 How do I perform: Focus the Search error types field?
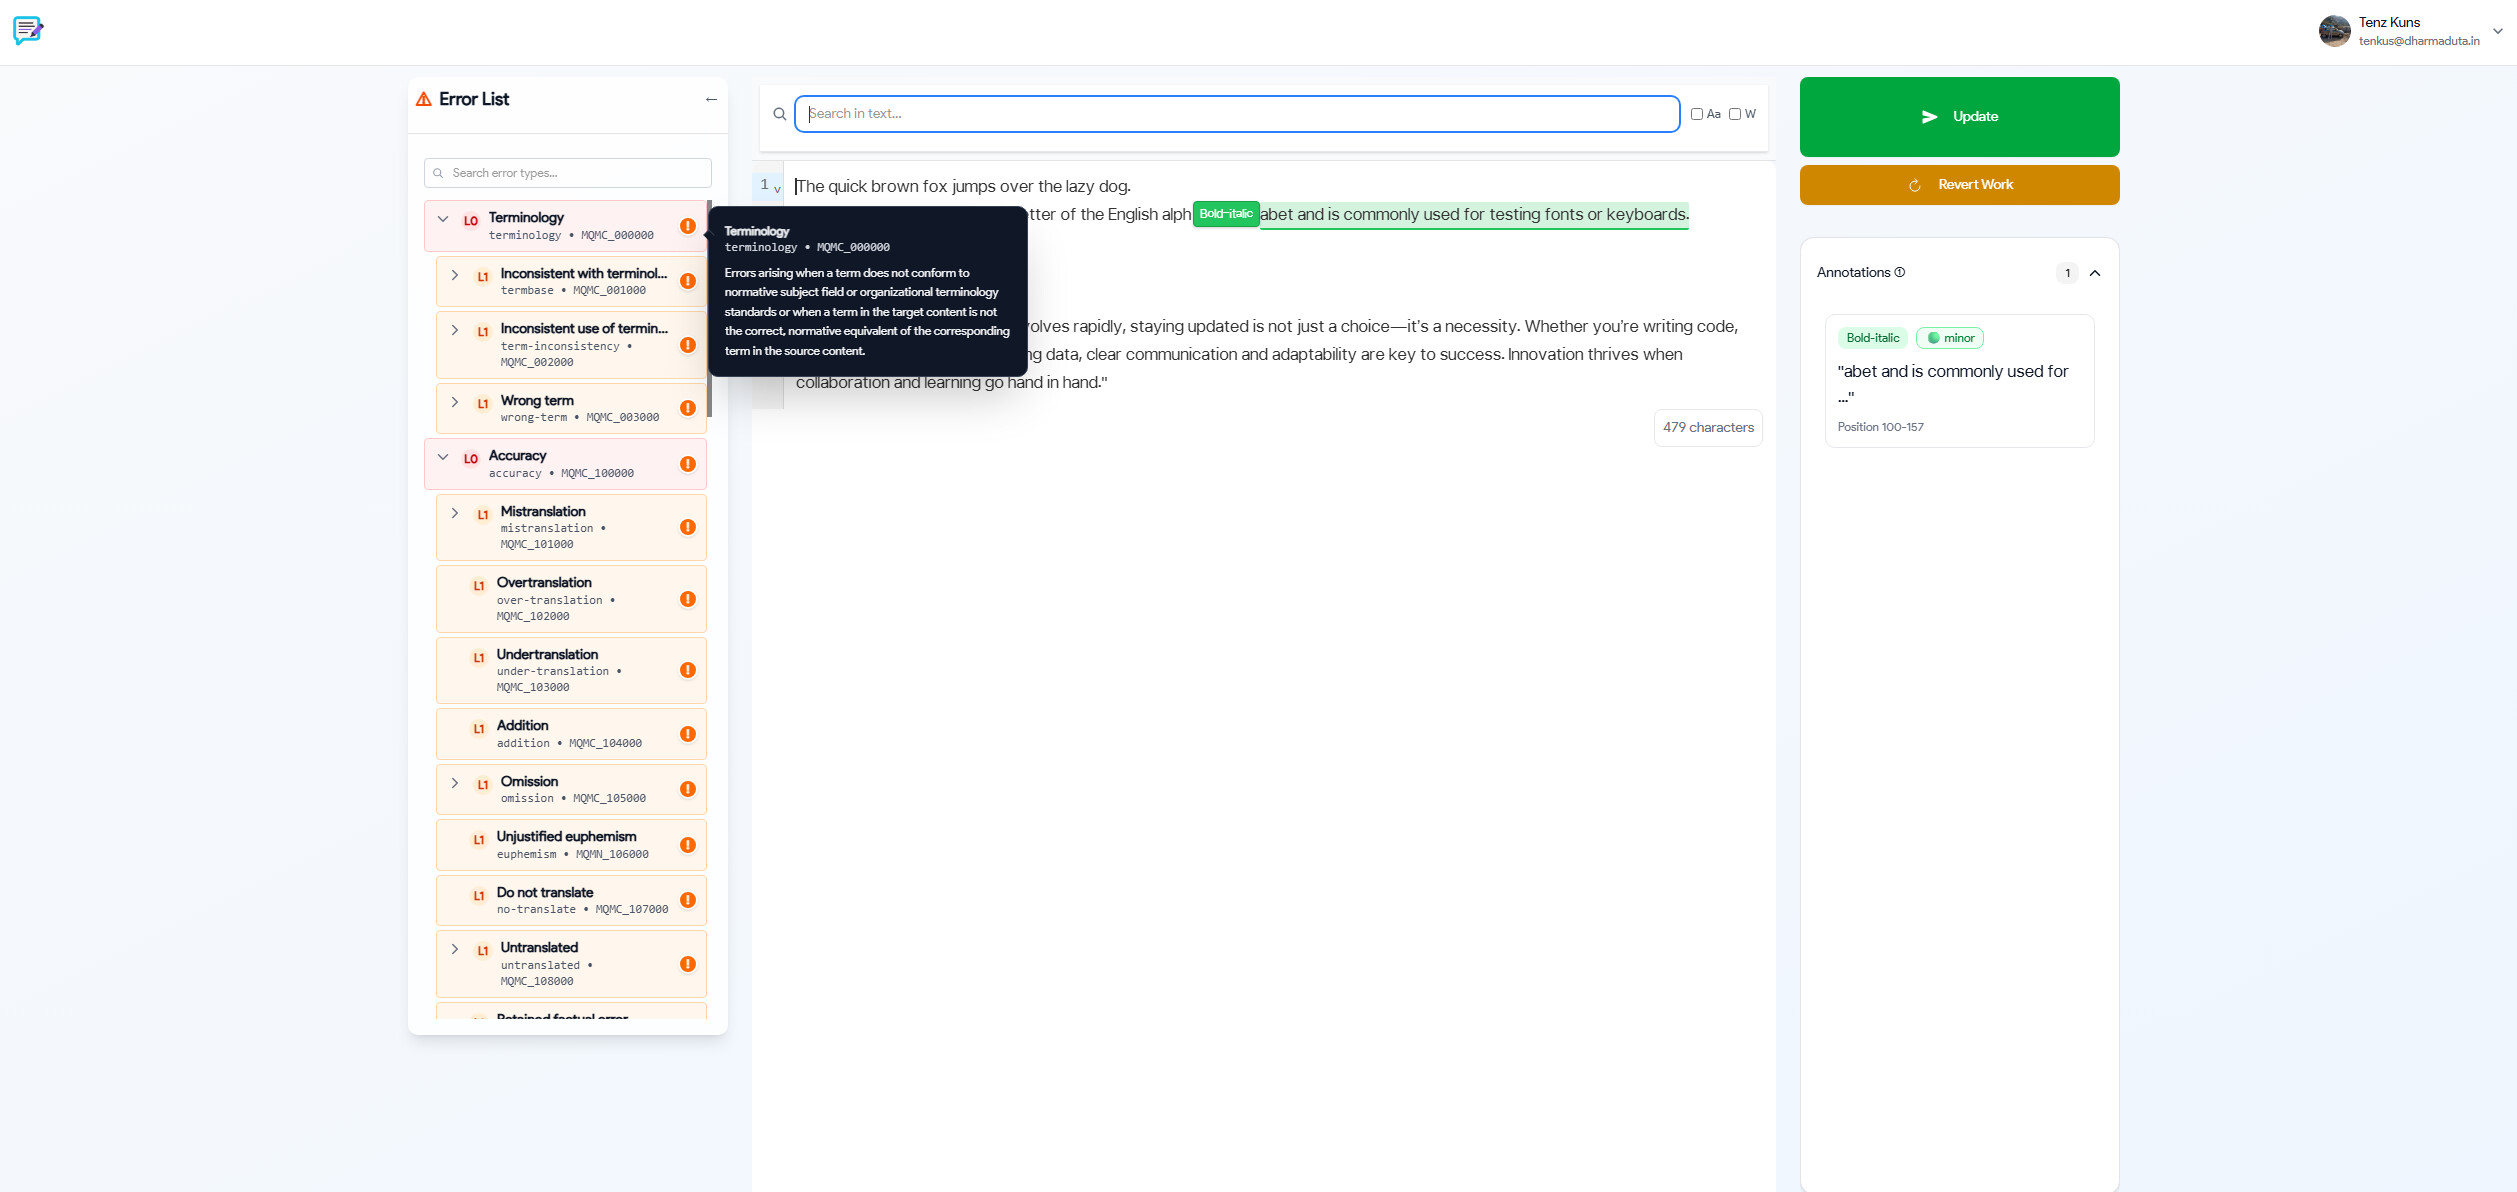[574, 173]
